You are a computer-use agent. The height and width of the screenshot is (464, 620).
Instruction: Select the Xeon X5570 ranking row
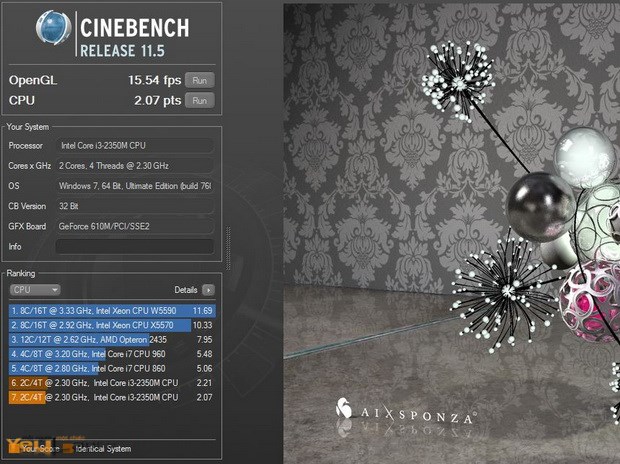(x=111, y=325)
